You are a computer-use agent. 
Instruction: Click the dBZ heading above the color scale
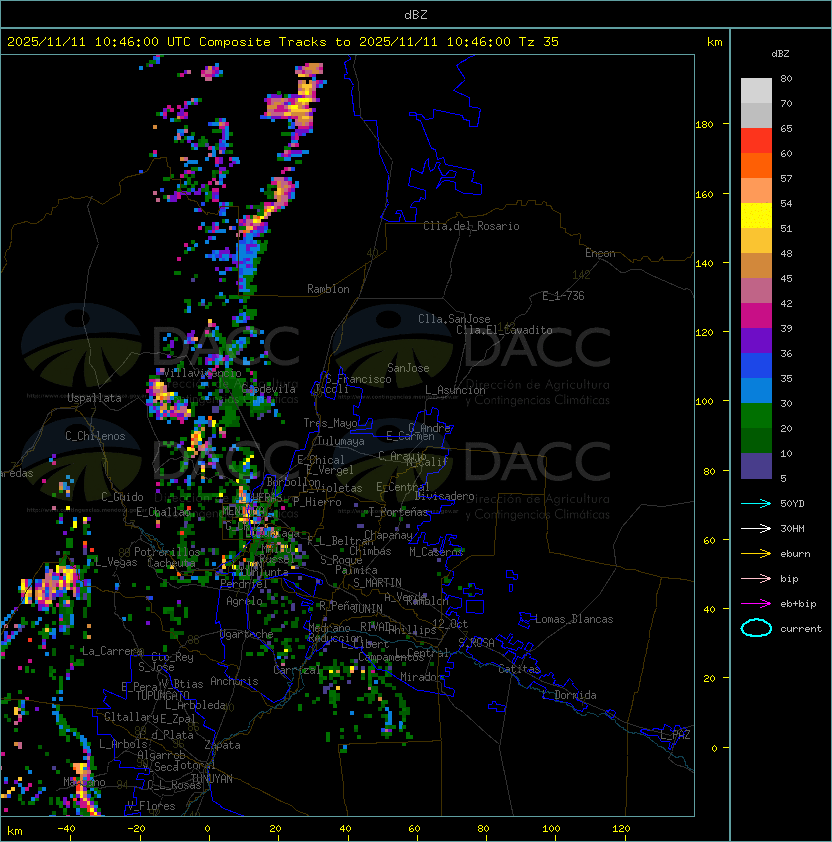tap(780, 54)
